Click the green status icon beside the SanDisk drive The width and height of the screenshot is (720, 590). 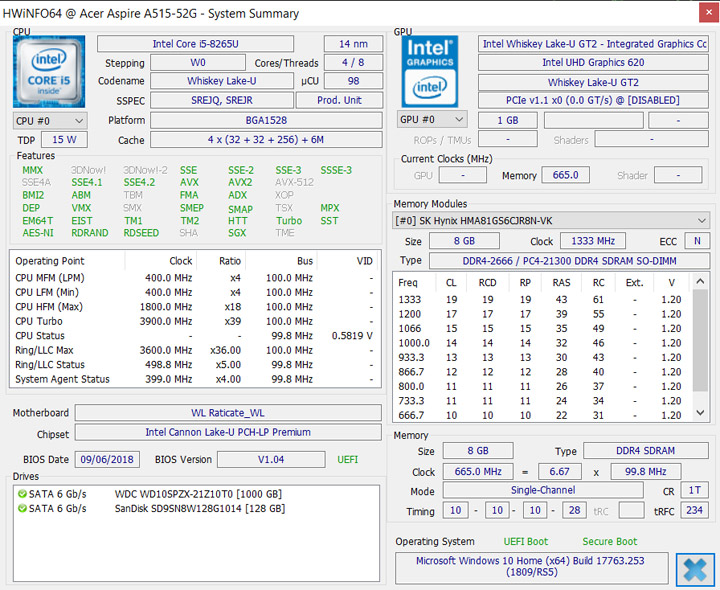(x=21, y=509)
